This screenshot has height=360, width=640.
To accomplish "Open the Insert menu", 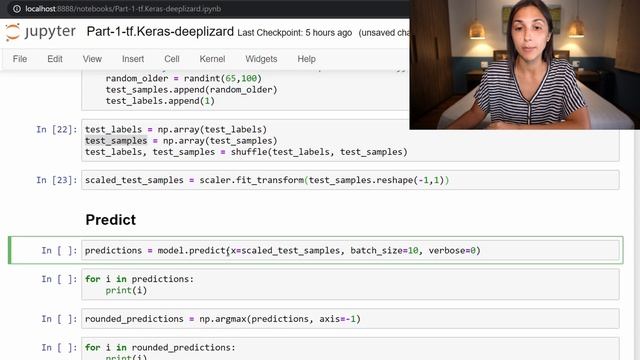I will [x=133, y=59].
